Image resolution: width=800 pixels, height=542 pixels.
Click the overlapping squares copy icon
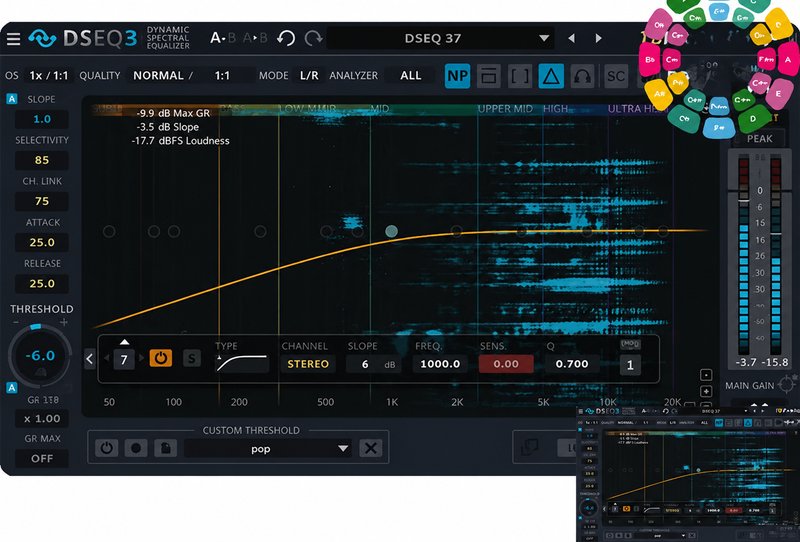pos(530,448)
